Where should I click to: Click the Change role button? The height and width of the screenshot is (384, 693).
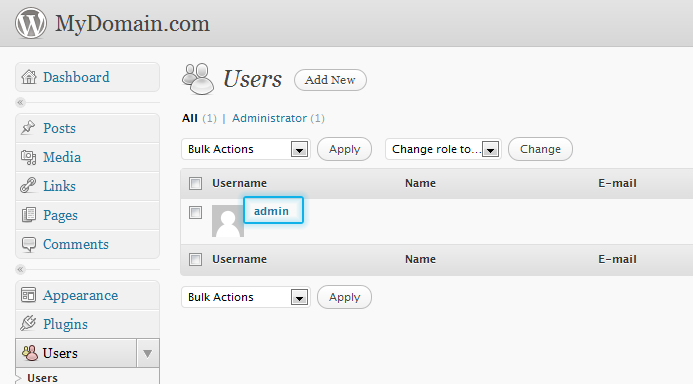coord(540,149)
